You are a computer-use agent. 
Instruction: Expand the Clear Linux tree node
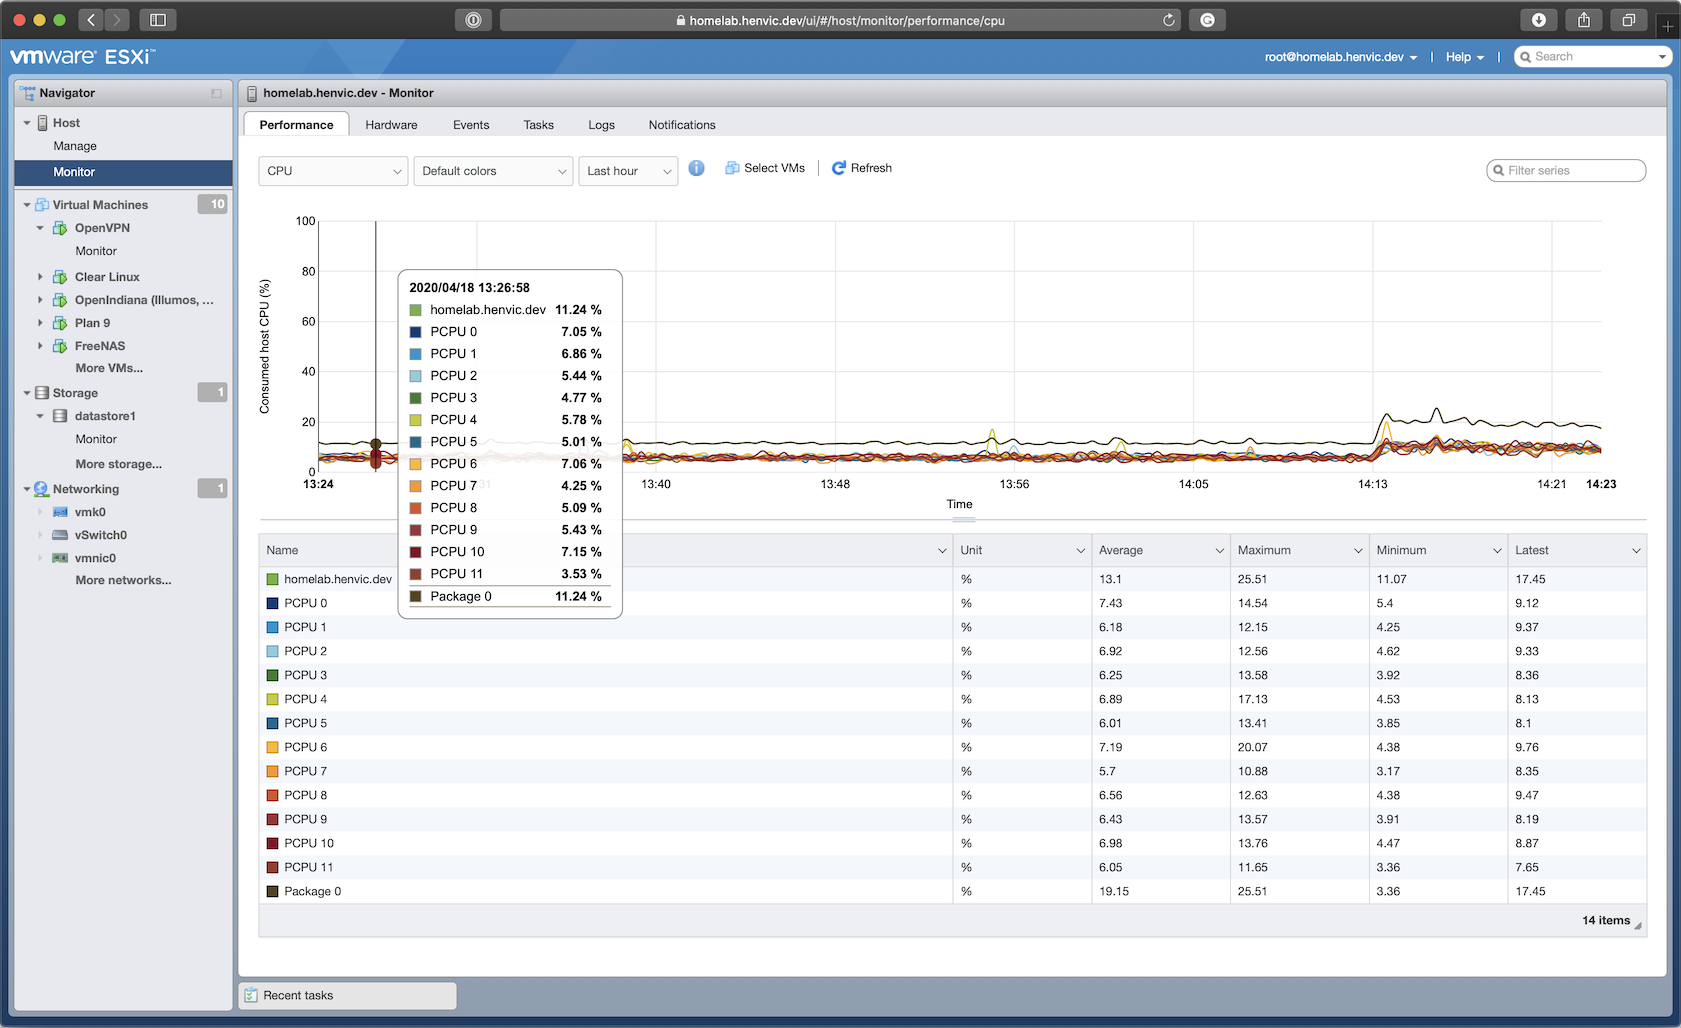(40, 277)
